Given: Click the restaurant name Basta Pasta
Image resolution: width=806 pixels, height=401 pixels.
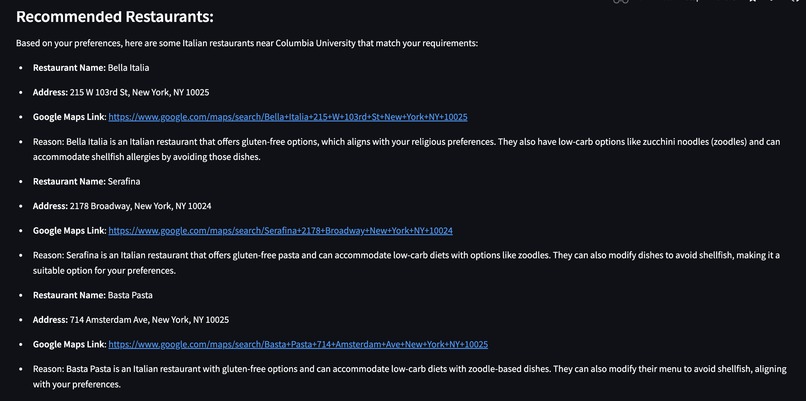Looking at the screenshot, I should click(x=130, y=296).
